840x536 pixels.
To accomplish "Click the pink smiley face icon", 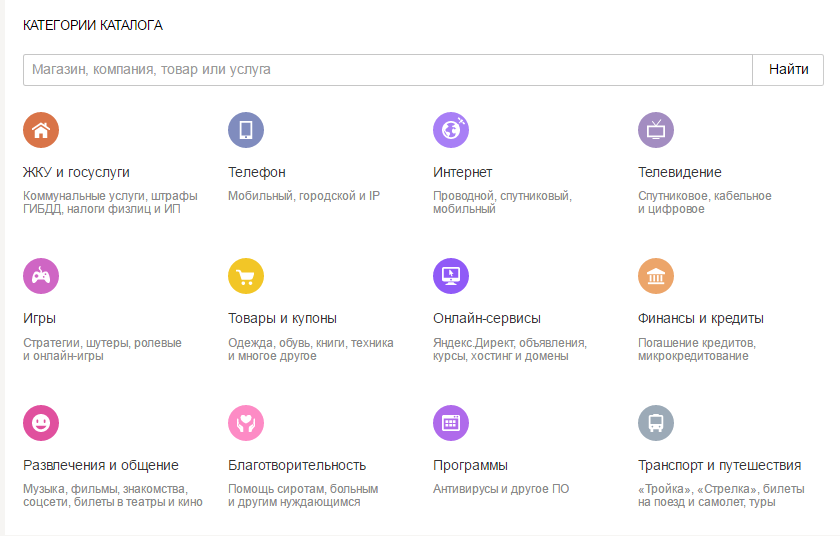I will tap(41, 423).
